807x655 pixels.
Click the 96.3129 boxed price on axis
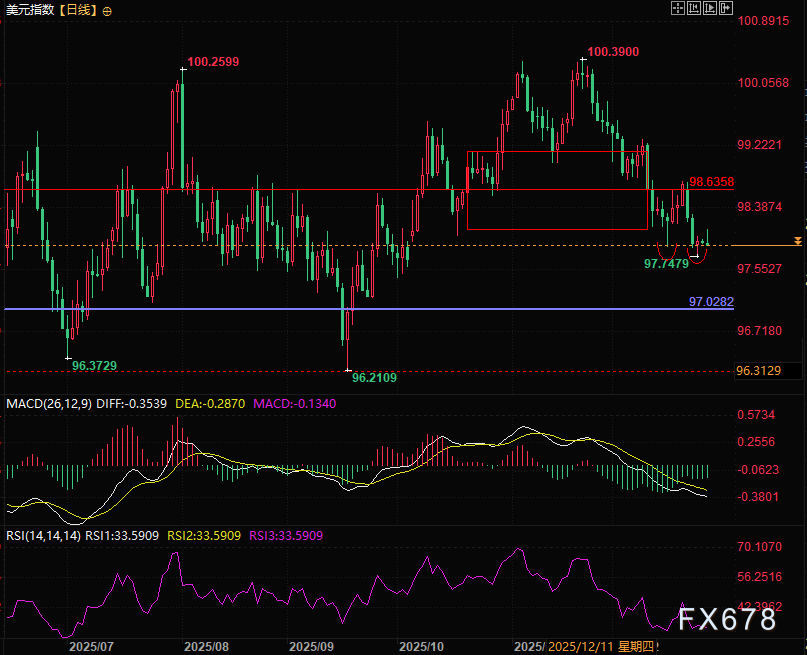point(756,371)
